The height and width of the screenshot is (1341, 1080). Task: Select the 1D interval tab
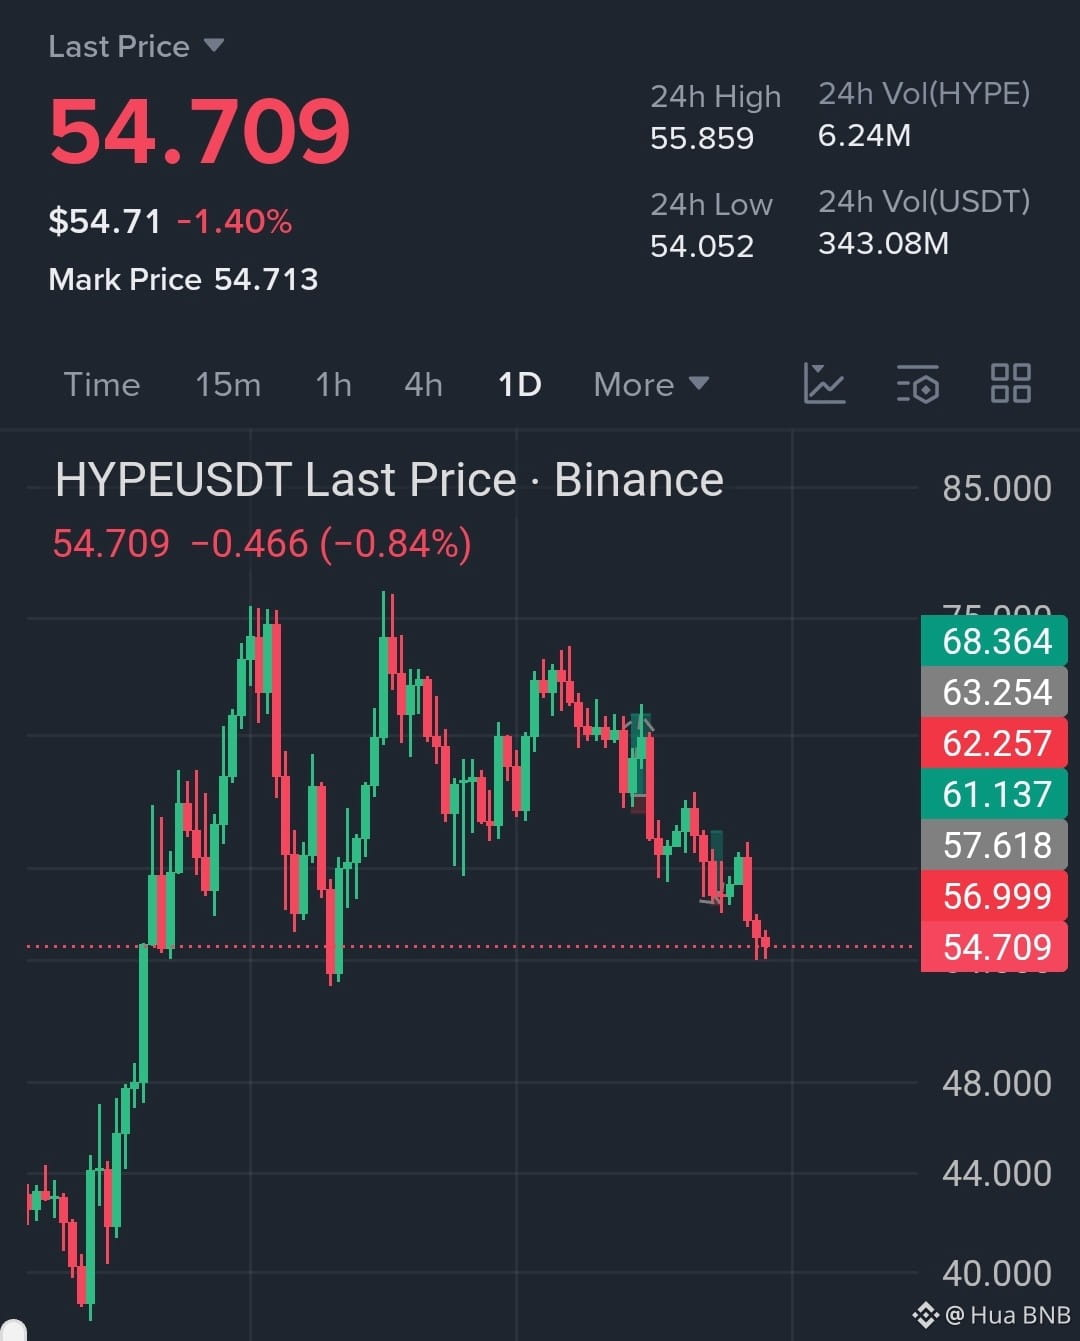(520, 384)
